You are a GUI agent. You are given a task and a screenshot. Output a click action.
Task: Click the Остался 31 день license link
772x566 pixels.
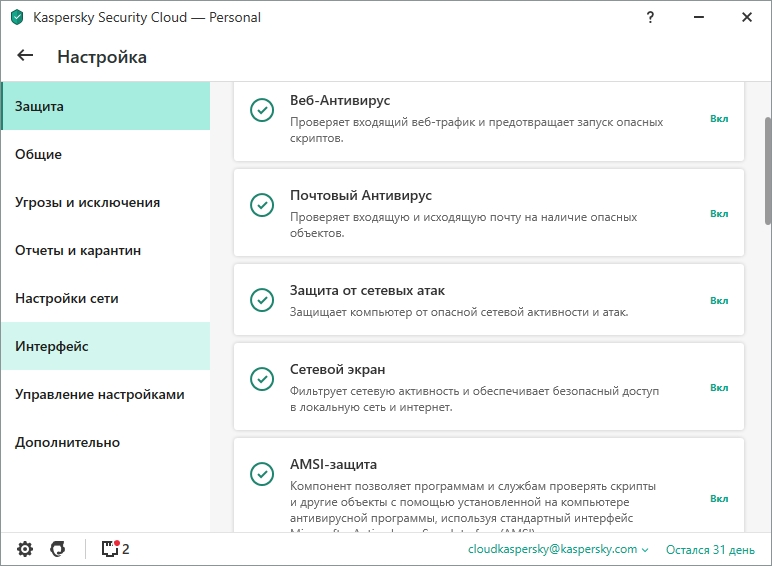tap(710, 549)
